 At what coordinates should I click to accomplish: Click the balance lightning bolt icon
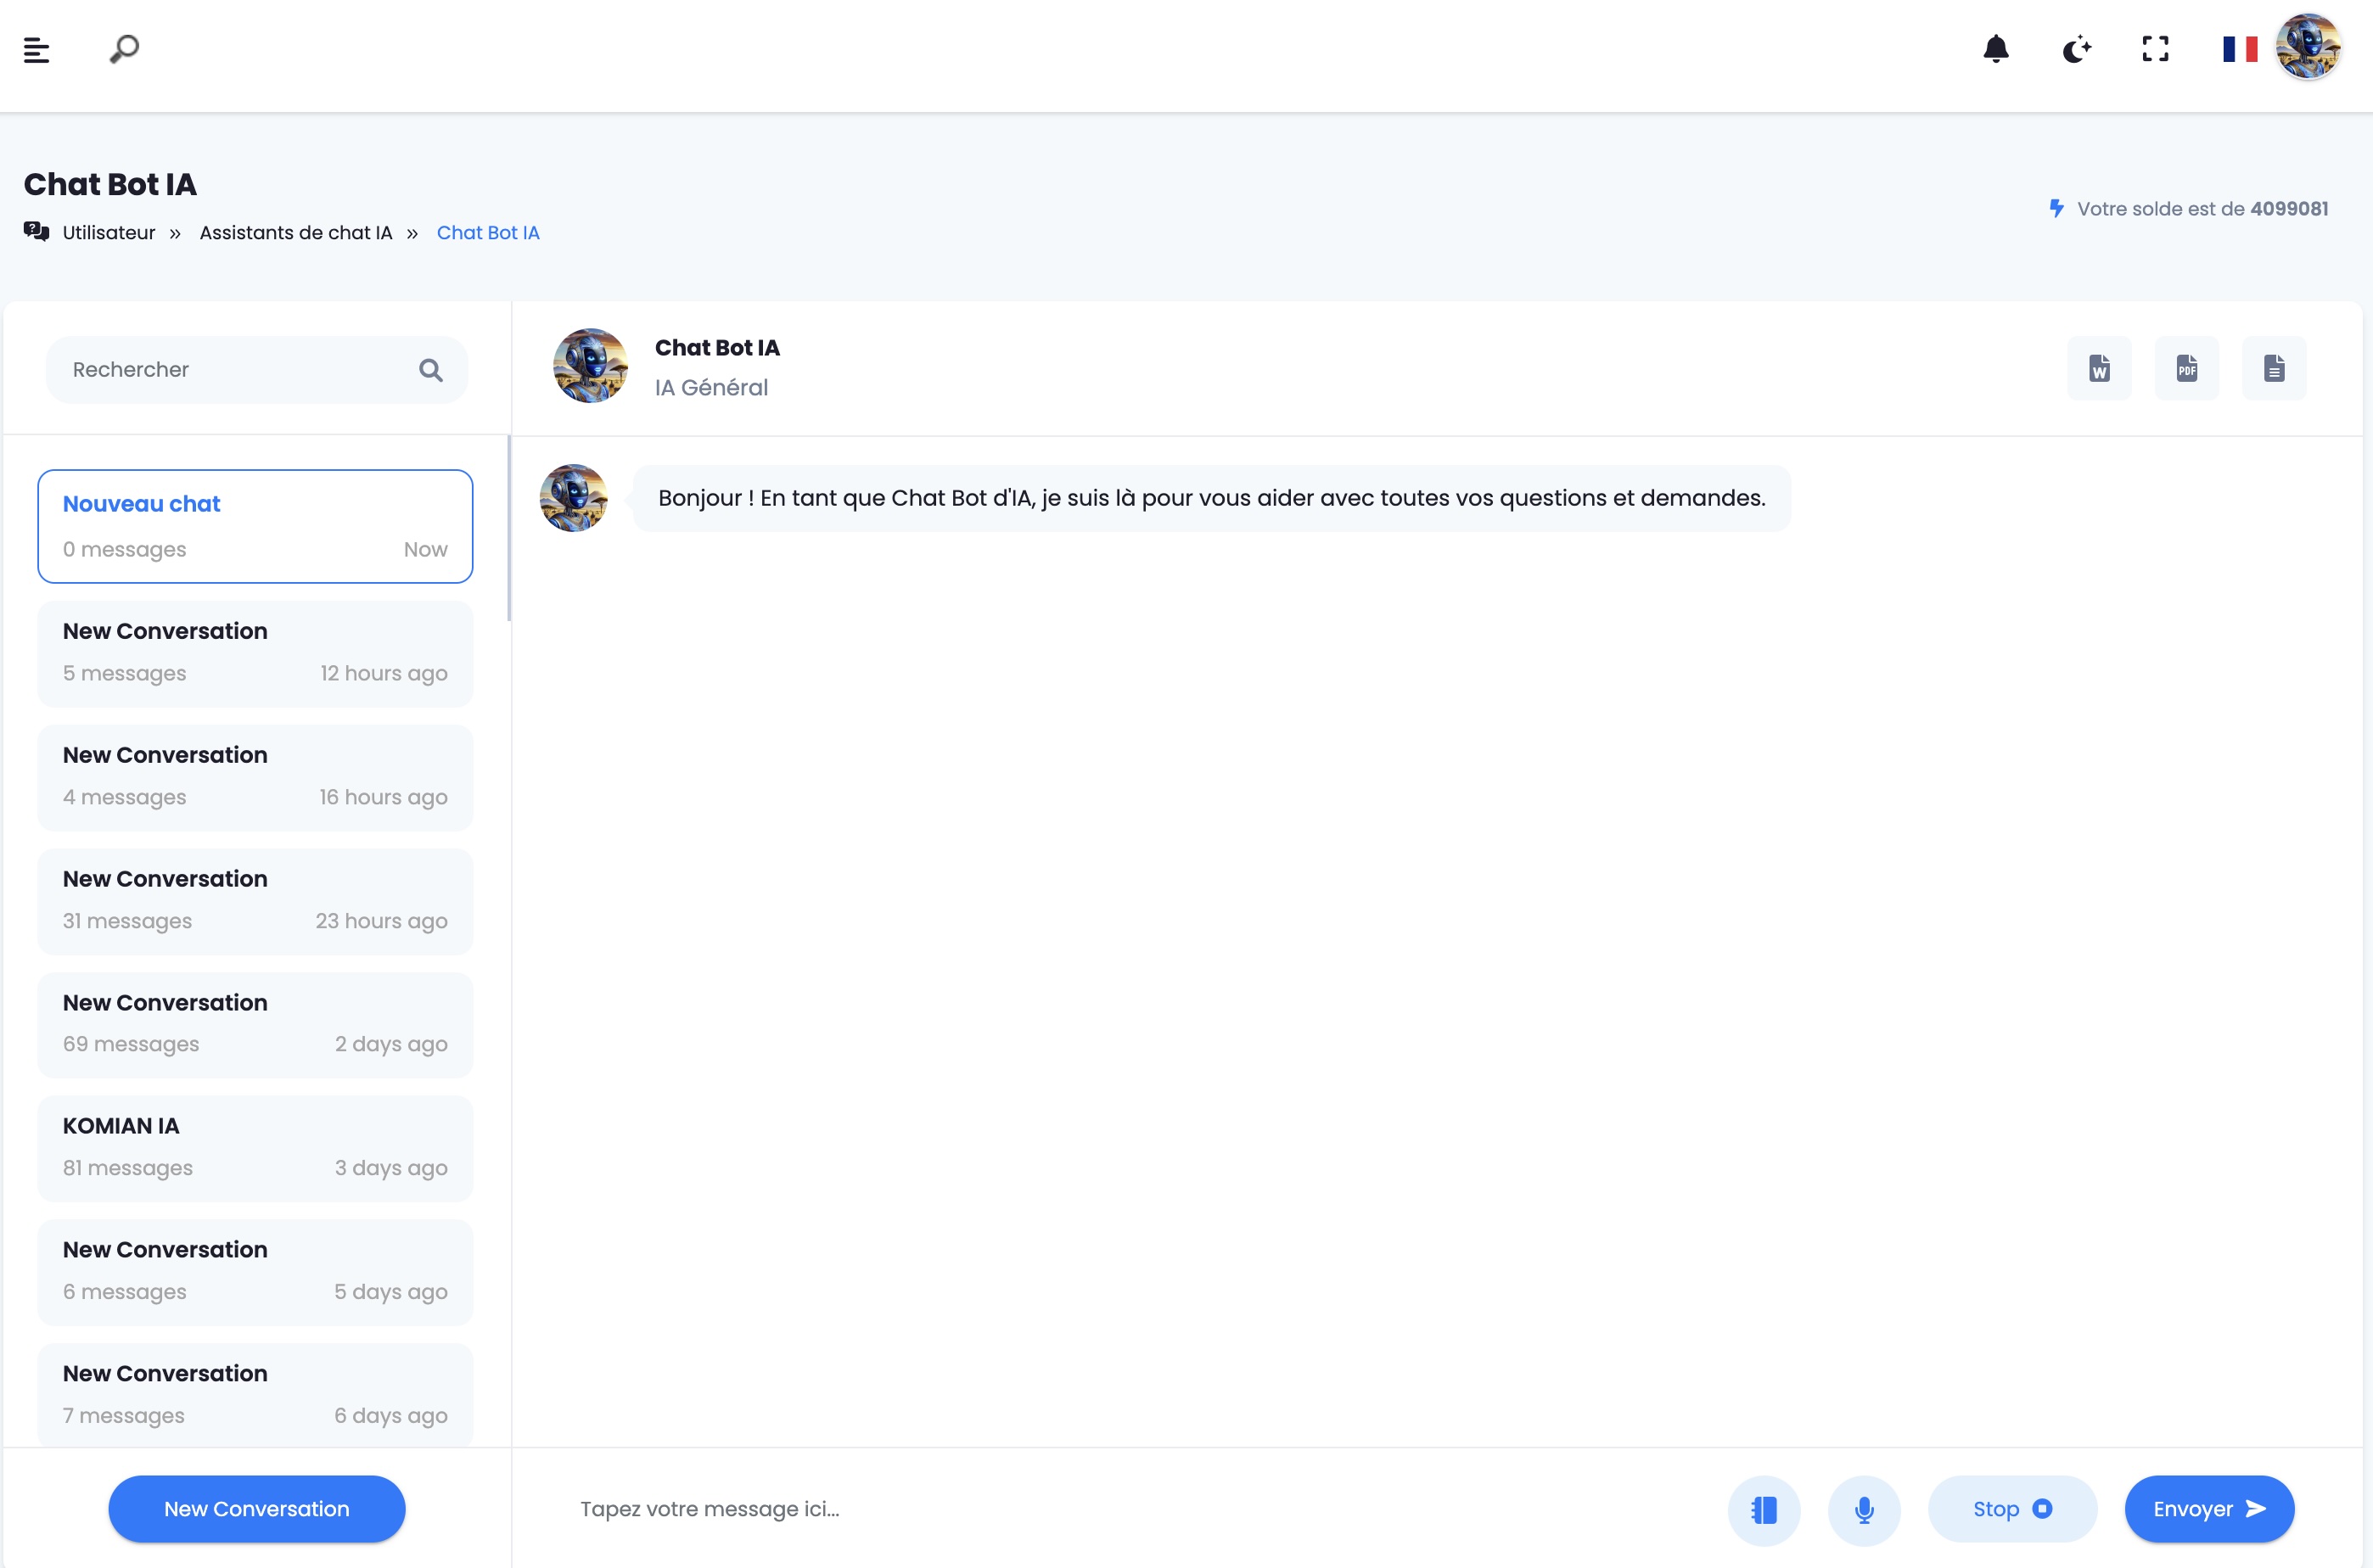click(2057, 208)
